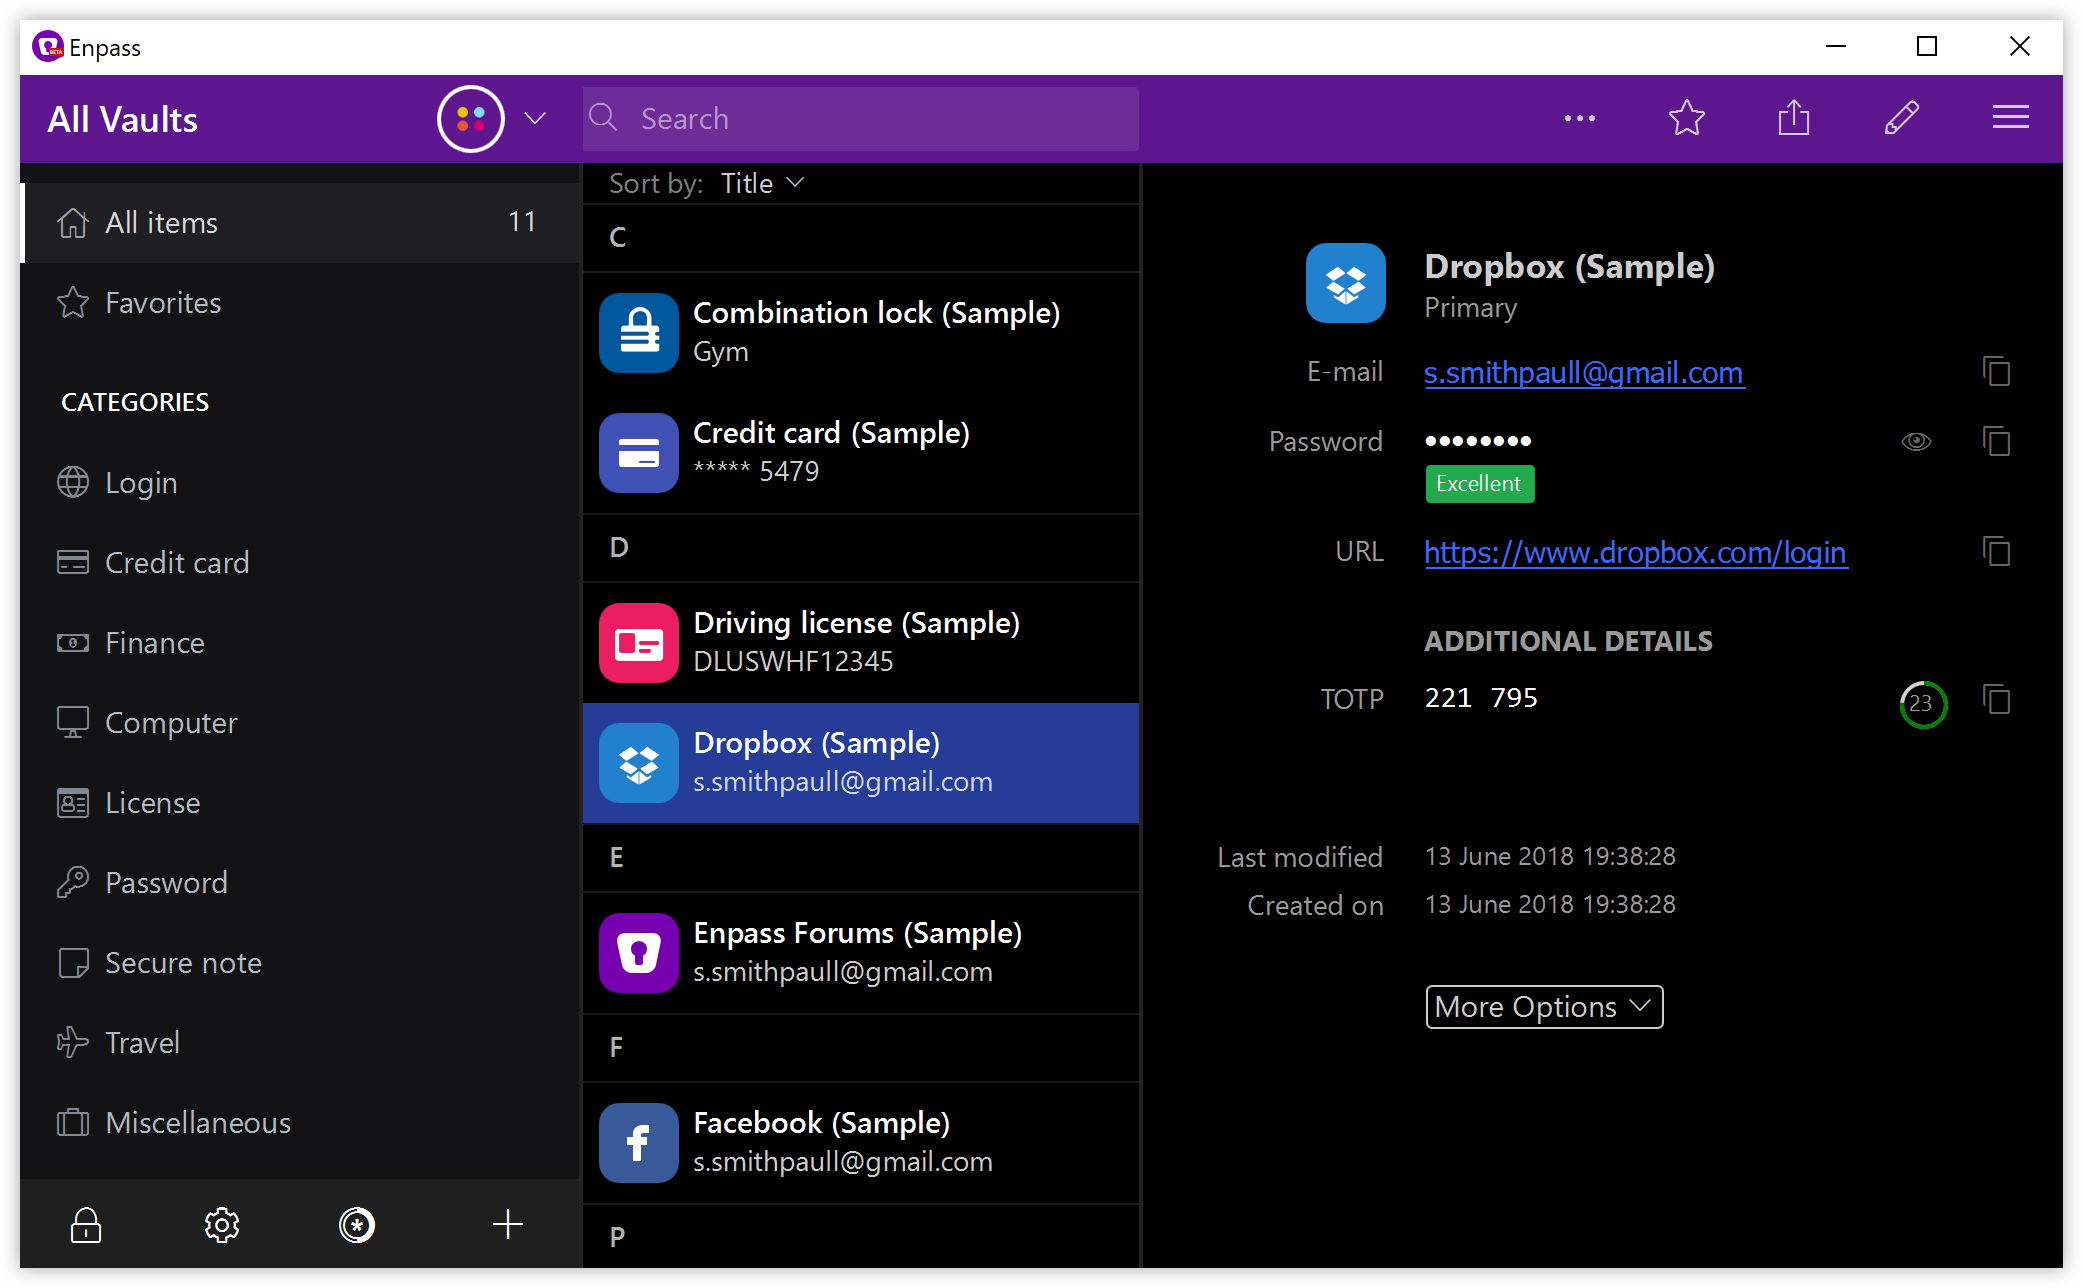
Task: Click the Driving license item icon
Action: coord(639,642)
